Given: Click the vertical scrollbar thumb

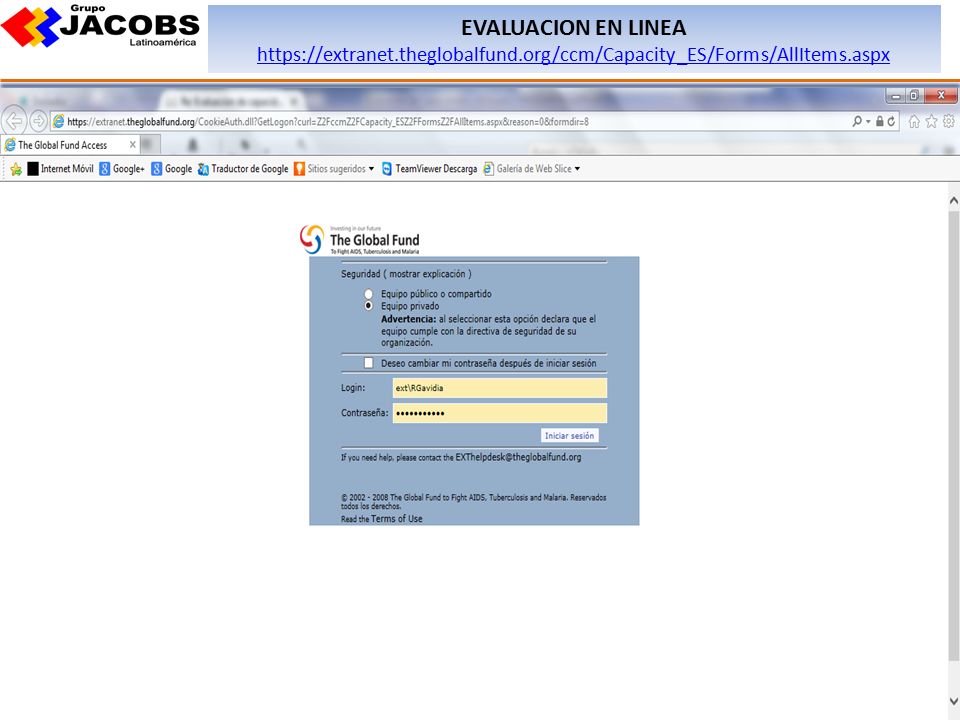Looking at the screenshot, I should click(x=953, y=436).
